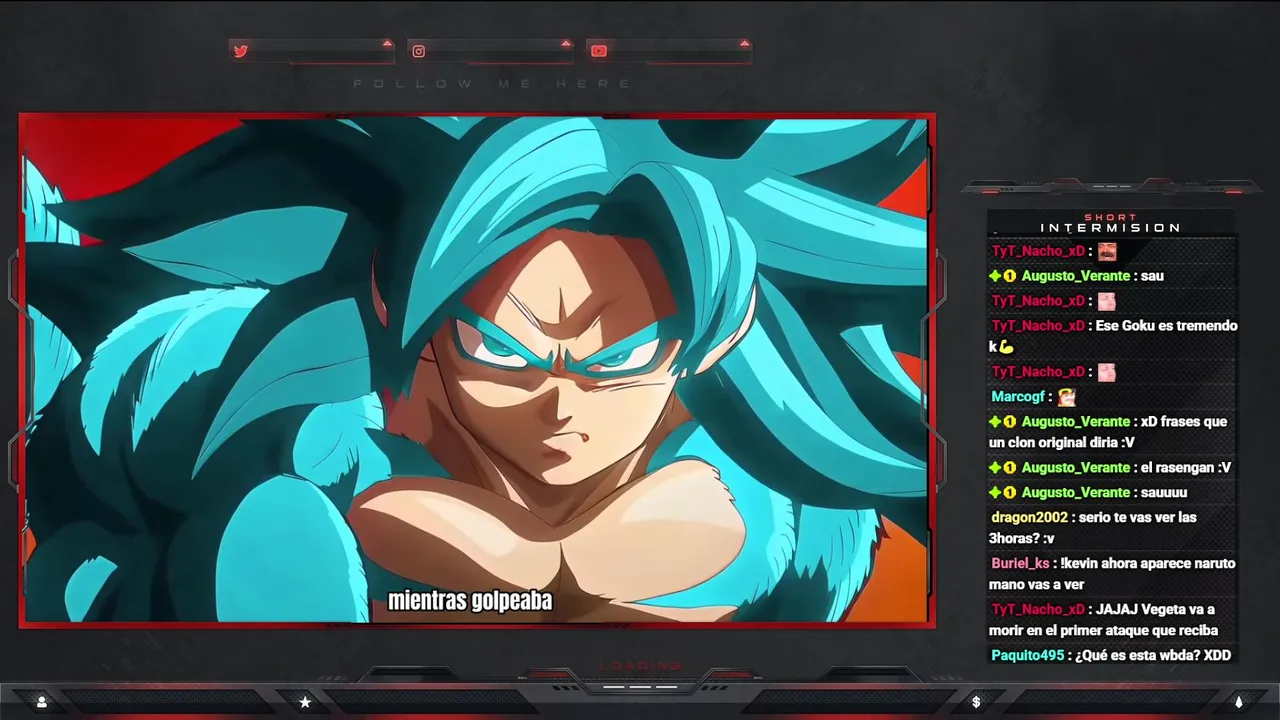Viewport: 1280px width, 720px height.
Task: Click the flexed bicep emoji after 'k'
Action: [1006, 347]
